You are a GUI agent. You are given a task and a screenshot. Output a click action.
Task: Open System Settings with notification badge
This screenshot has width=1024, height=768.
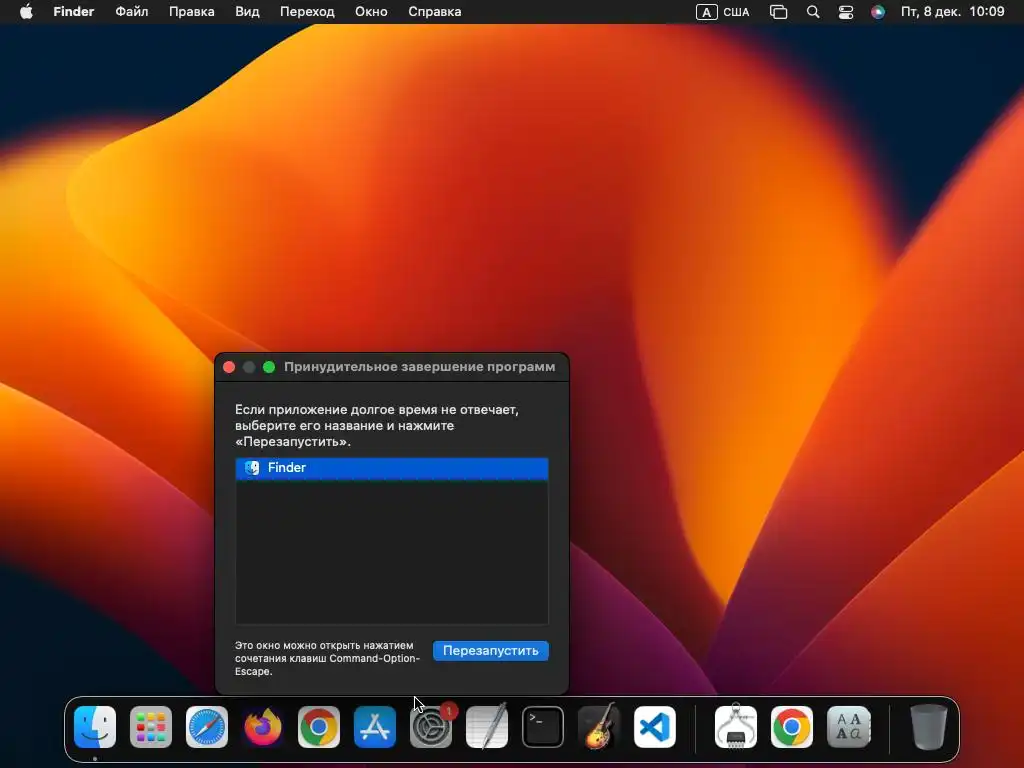coord(431,727)
